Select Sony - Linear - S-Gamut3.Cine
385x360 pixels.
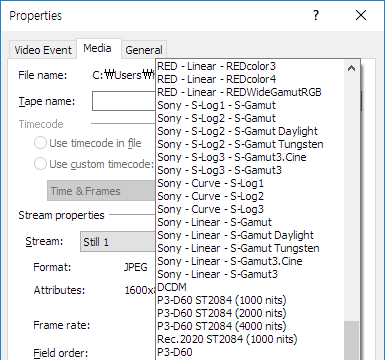(x=250, y=261)
